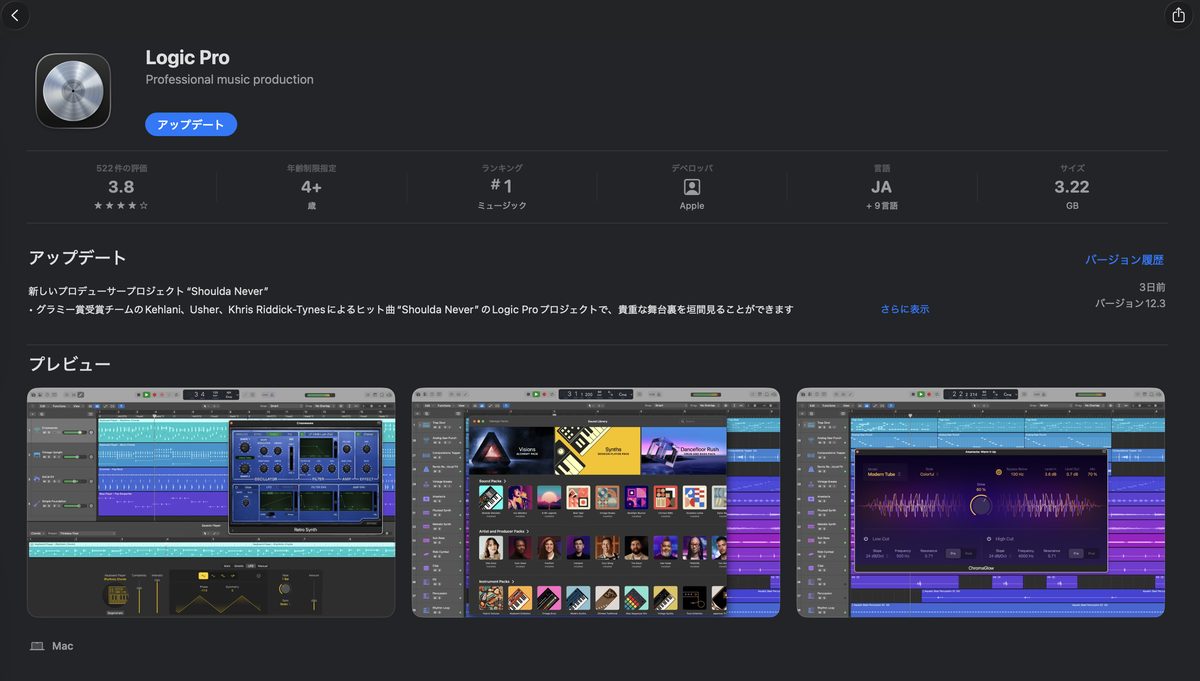Click the 3.22 size value
Screen dimensions: 1200x681
1072,187
